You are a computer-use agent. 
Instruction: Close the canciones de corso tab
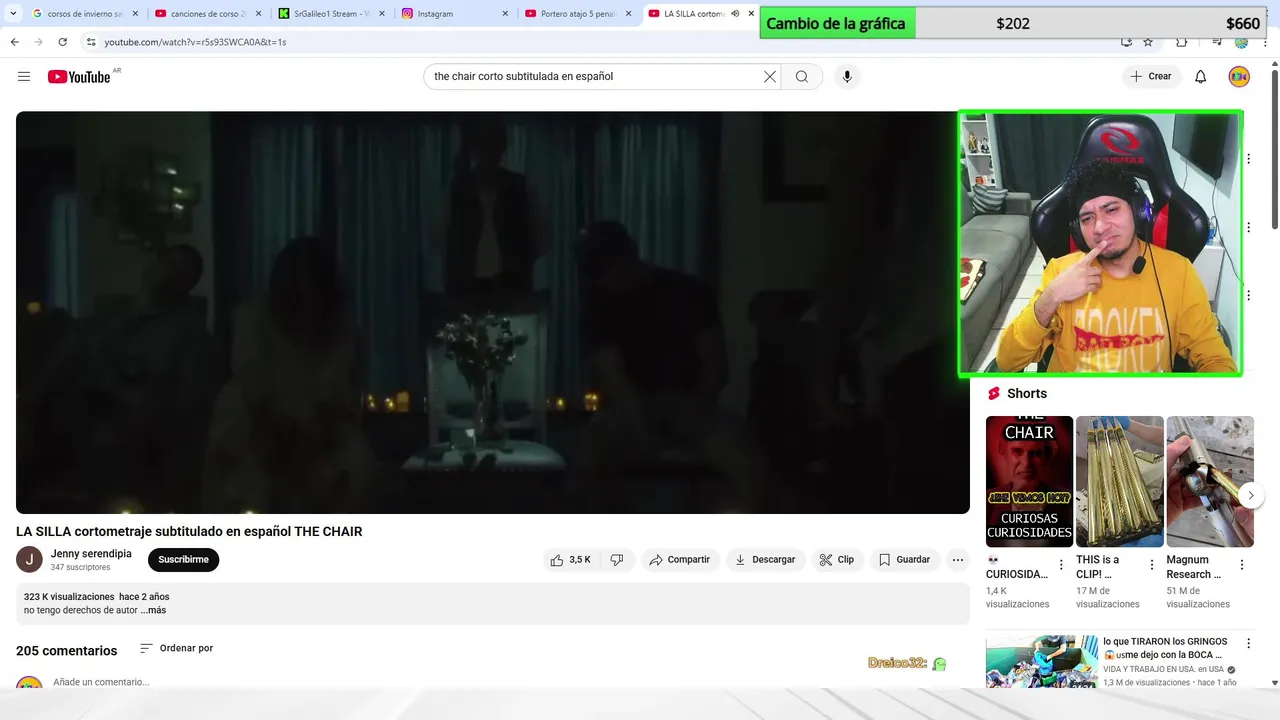[x=257, y=14]
